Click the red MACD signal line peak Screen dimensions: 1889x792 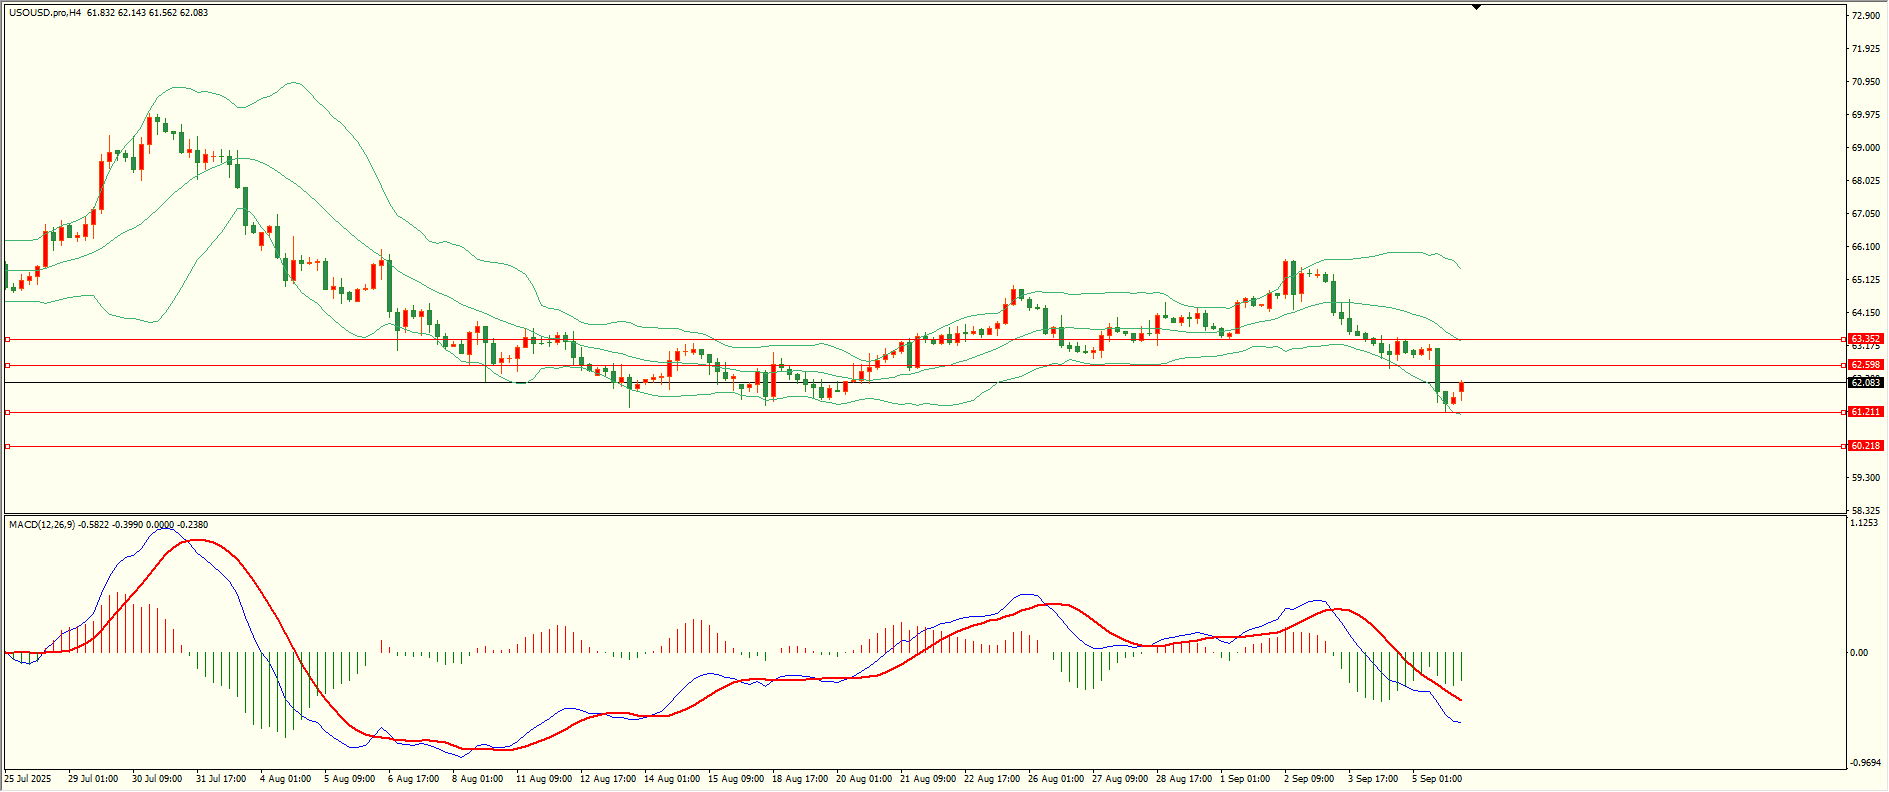coord(198,540)
